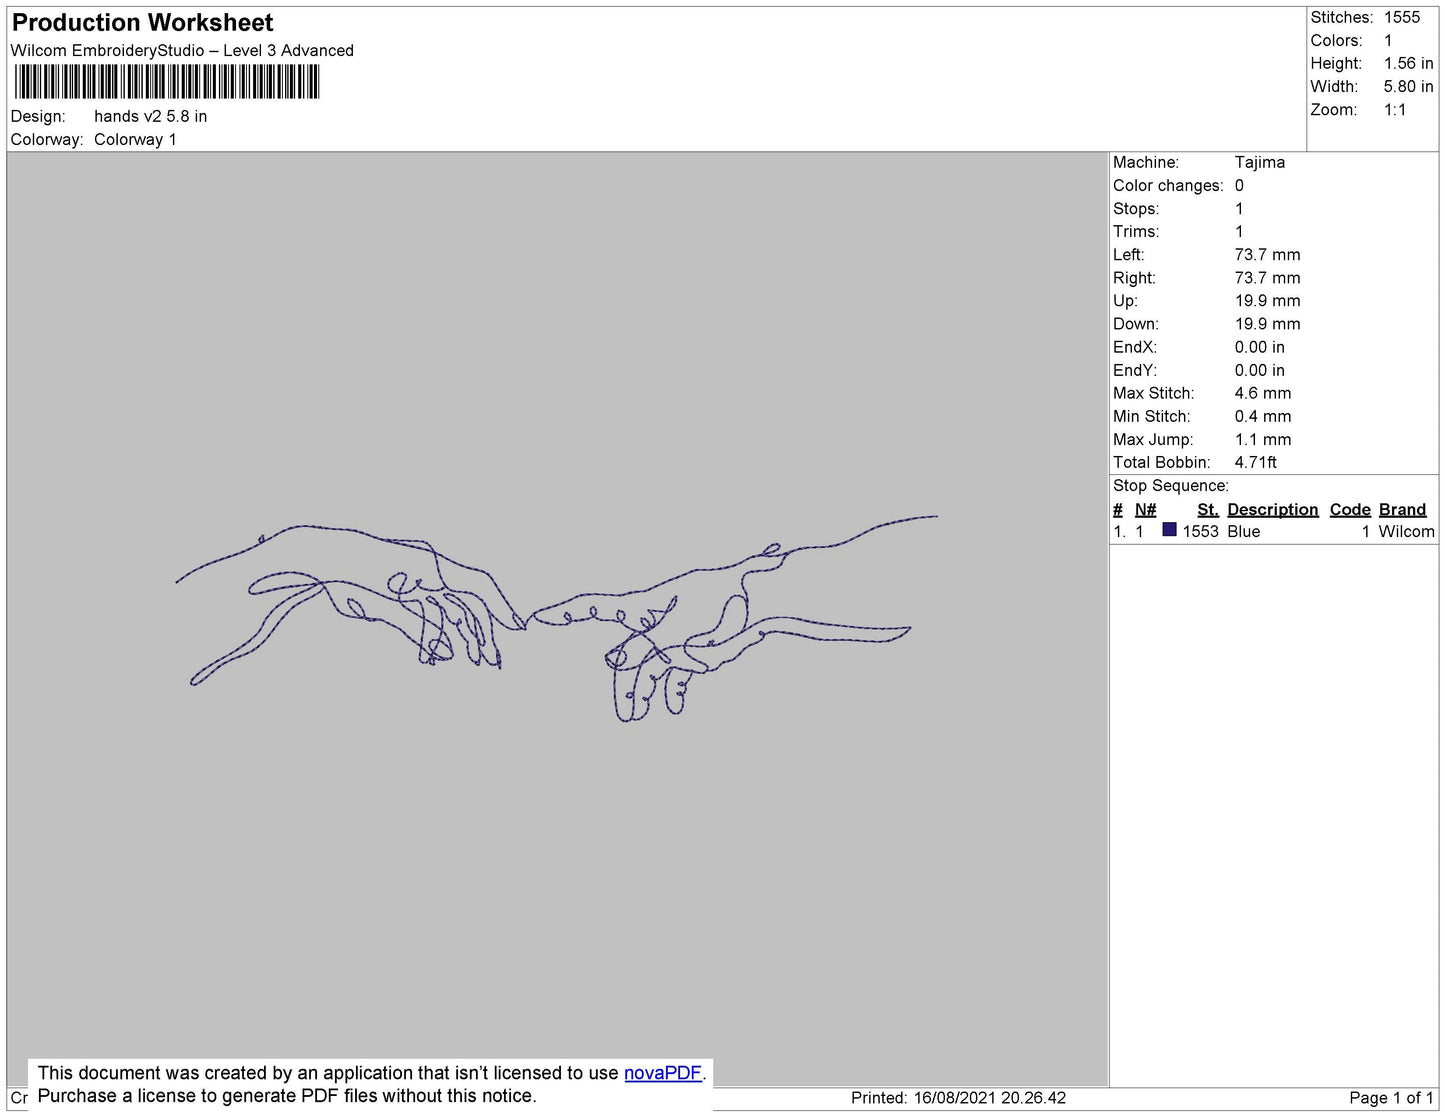Click the Stitches value 1555

[1402, 17]
